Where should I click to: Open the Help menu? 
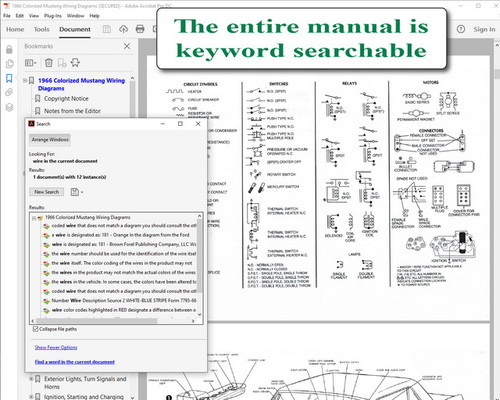click(94, 16)
